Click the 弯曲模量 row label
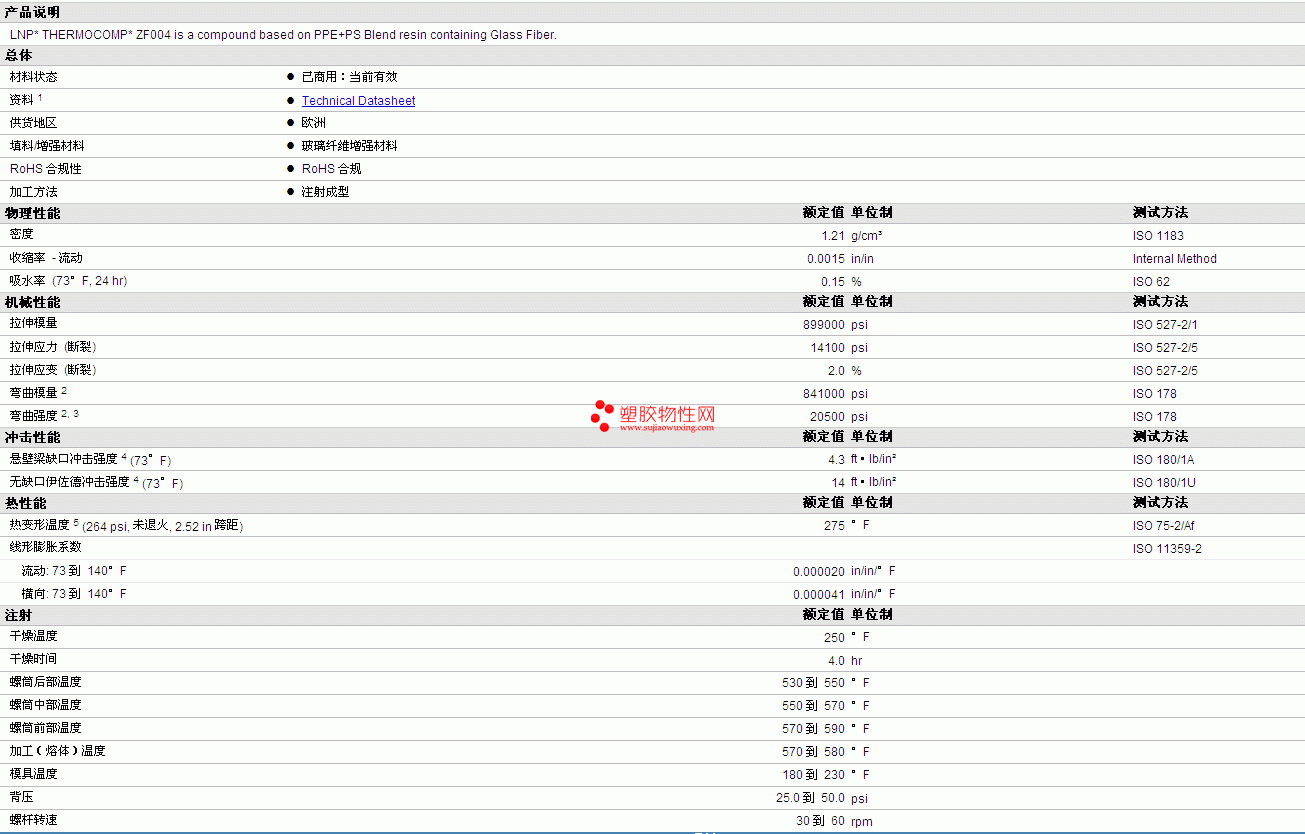The width and height of the screenshot is (1305, 834). click(34, 393)
